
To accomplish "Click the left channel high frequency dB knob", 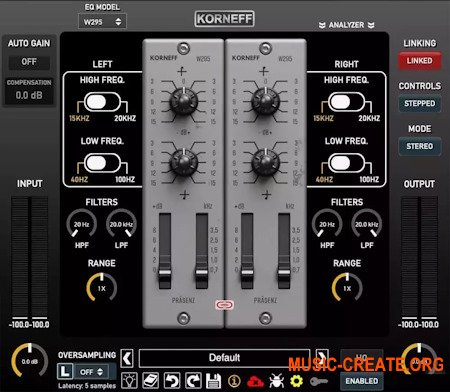I will point(183,101).
